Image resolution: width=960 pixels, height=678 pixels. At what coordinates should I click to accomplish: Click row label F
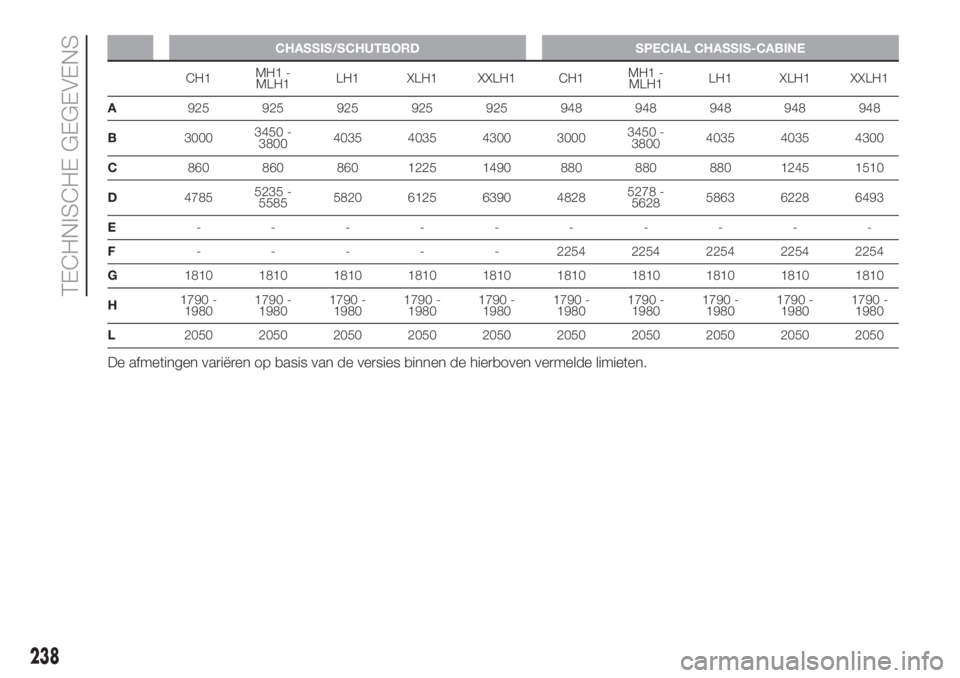[x=111, y=251]
